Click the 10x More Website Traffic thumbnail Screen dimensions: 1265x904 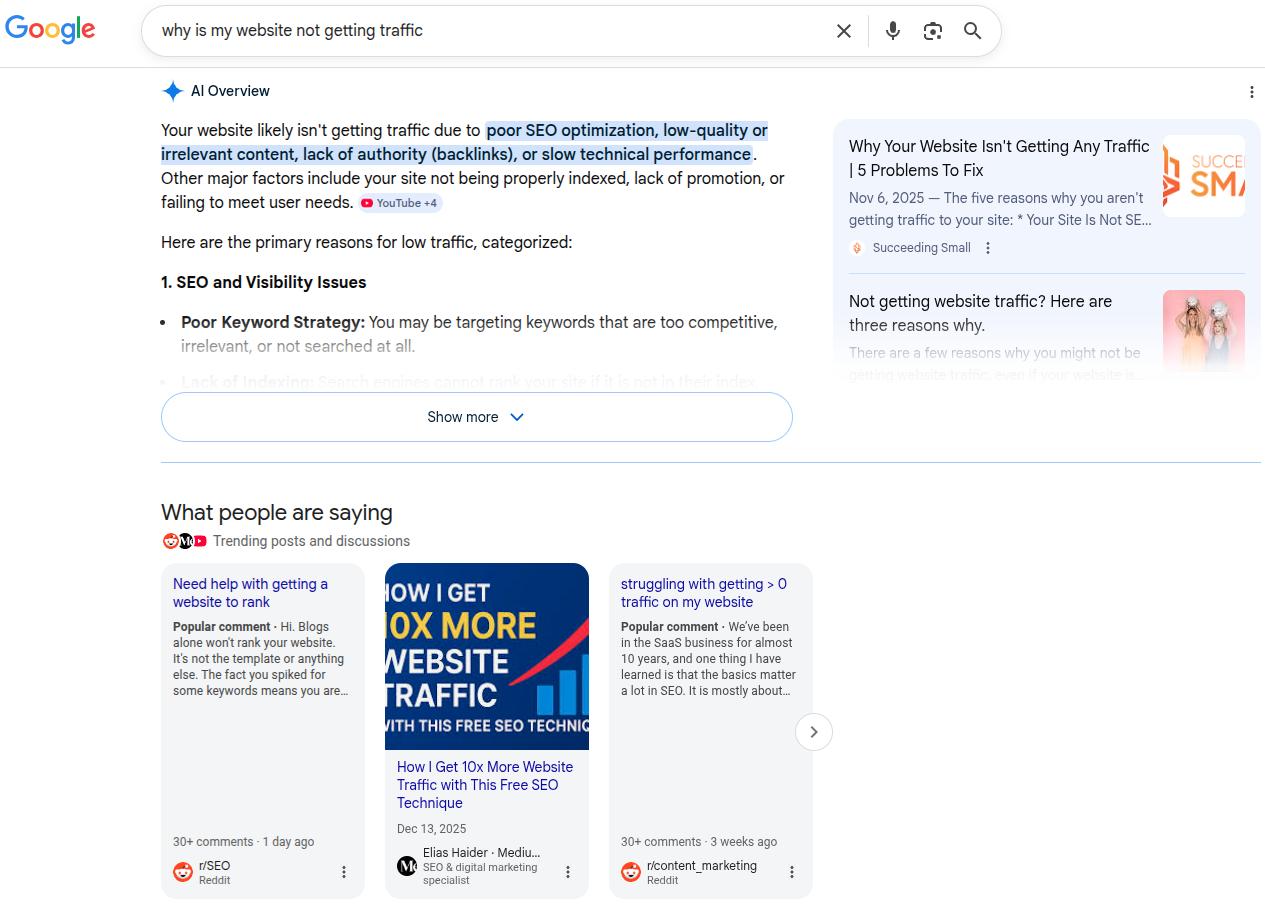(x=486, y=656)
